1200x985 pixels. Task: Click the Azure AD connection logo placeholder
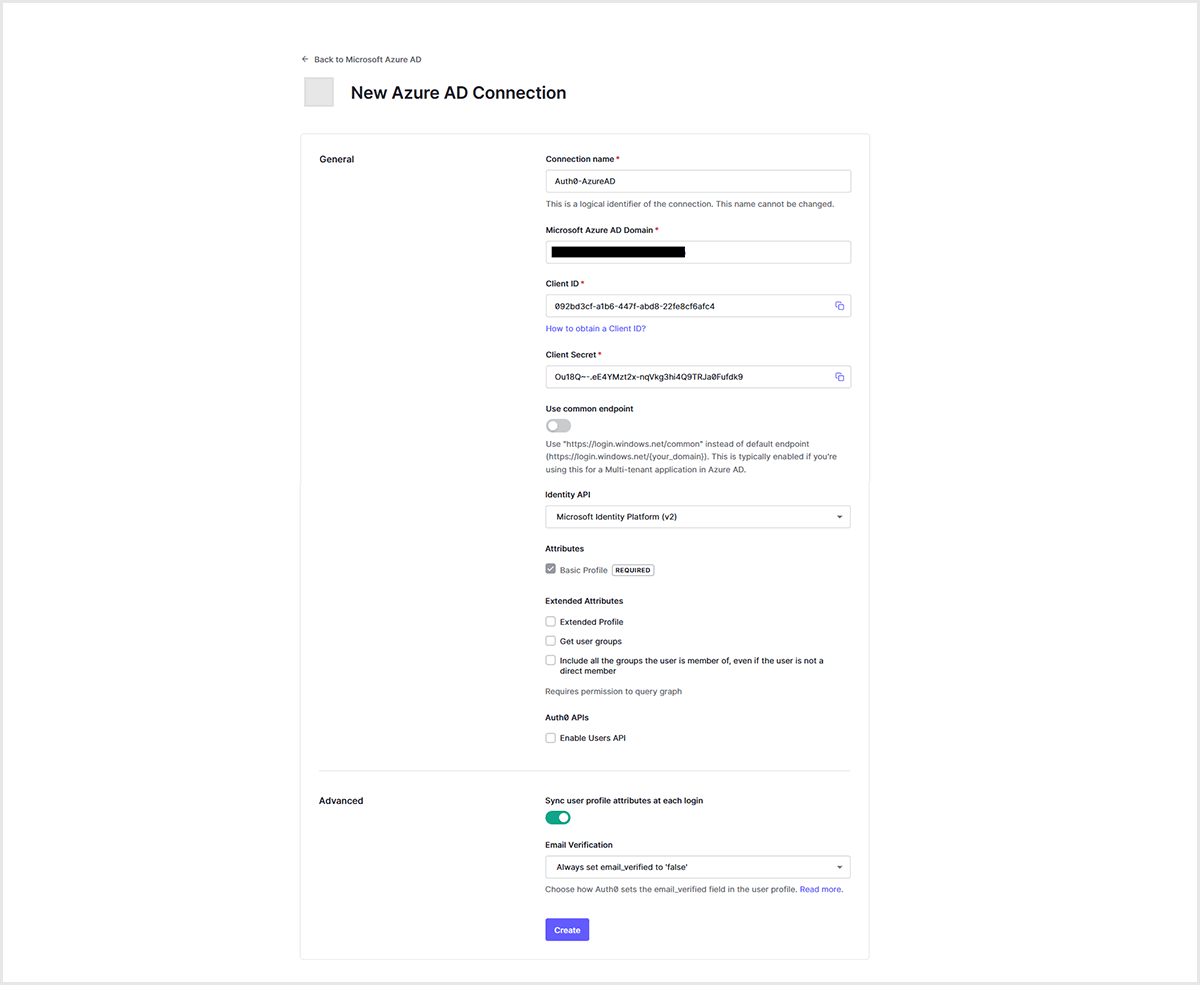[x=318, y=92]
